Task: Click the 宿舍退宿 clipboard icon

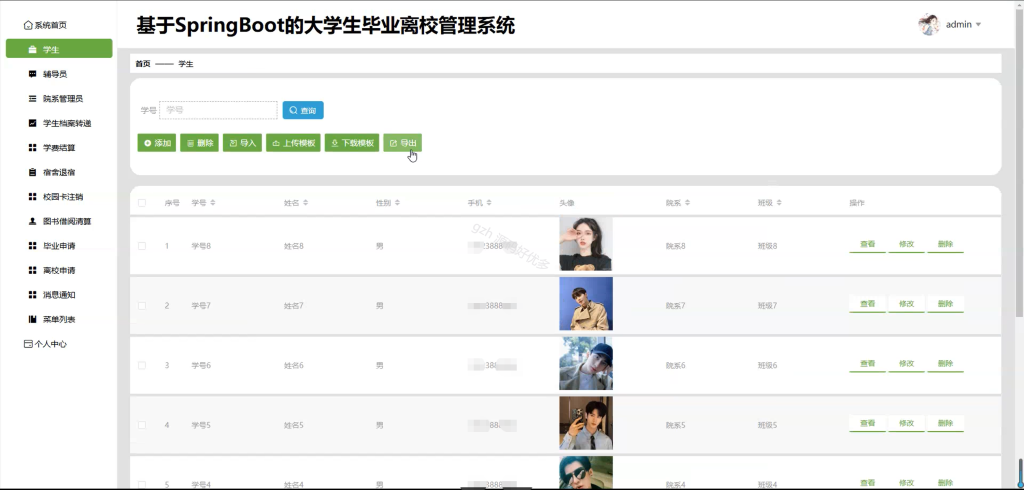Action: pos(33,172)
